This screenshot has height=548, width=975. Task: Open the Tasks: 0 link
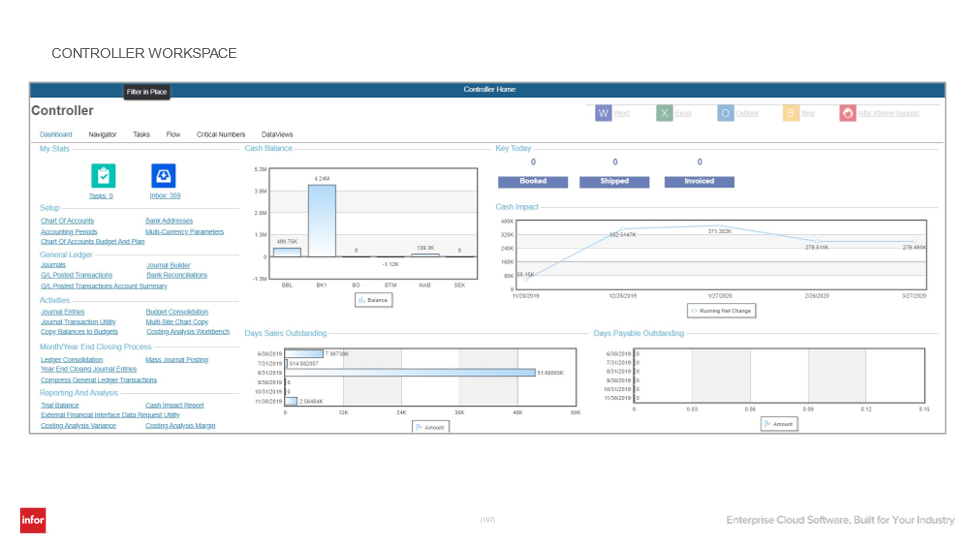pyautogui.click(x=101, y=196)
